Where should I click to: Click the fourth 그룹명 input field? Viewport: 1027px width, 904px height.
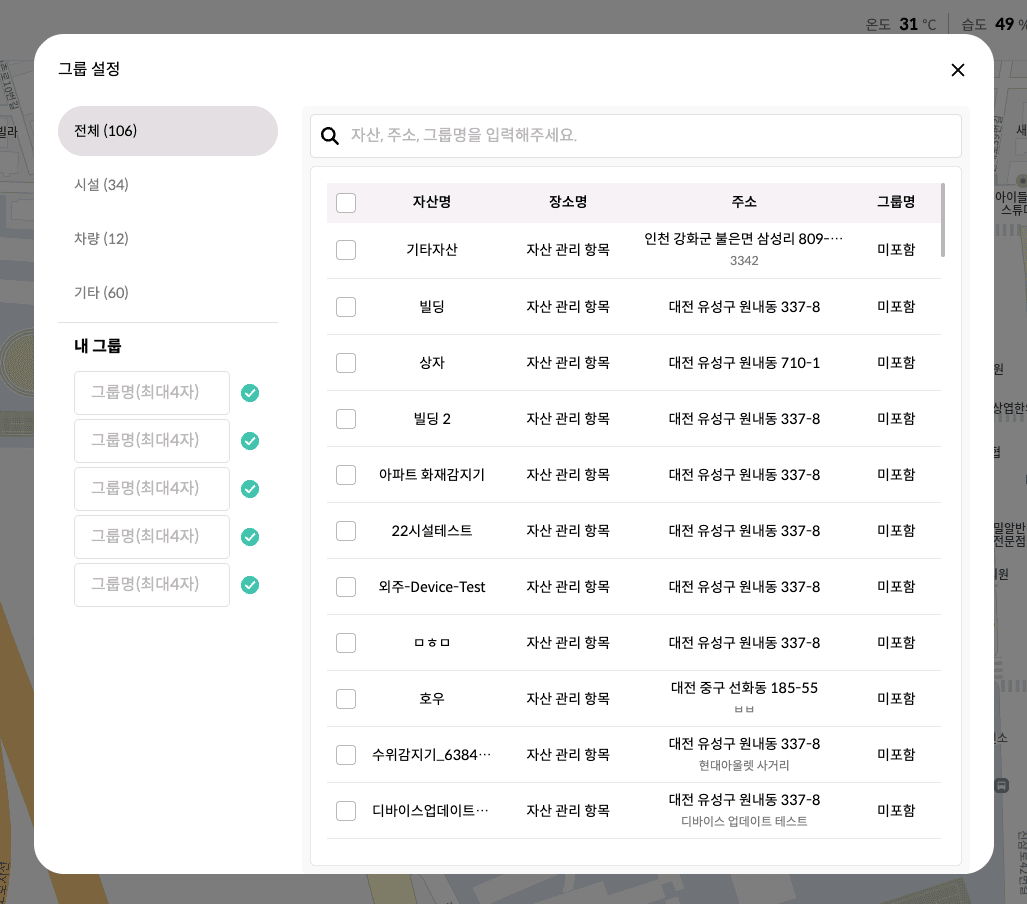point(152,537)
